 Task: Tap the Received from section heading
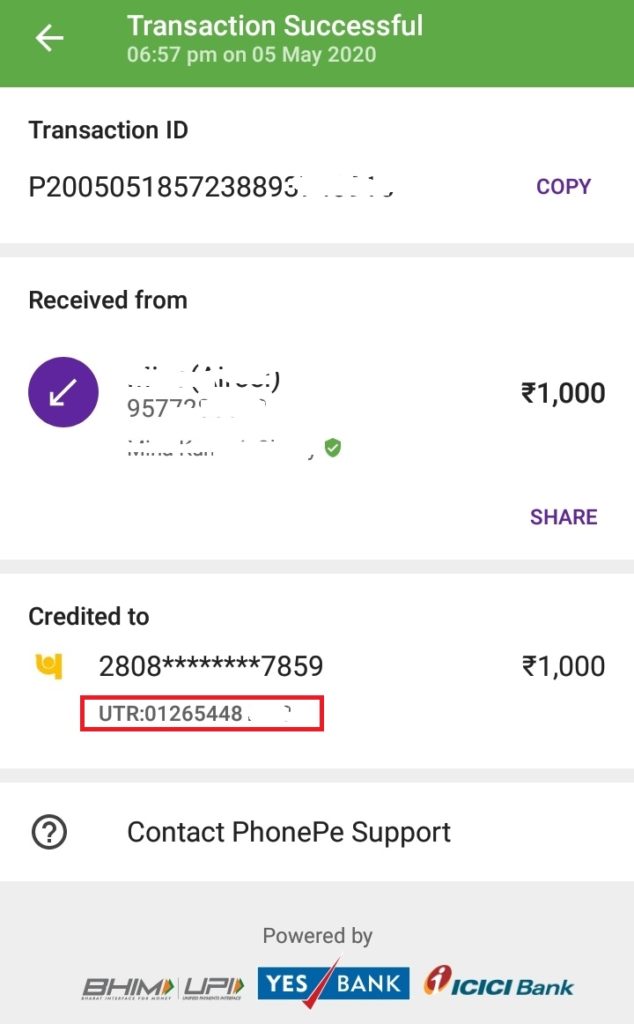pos(108,300)
